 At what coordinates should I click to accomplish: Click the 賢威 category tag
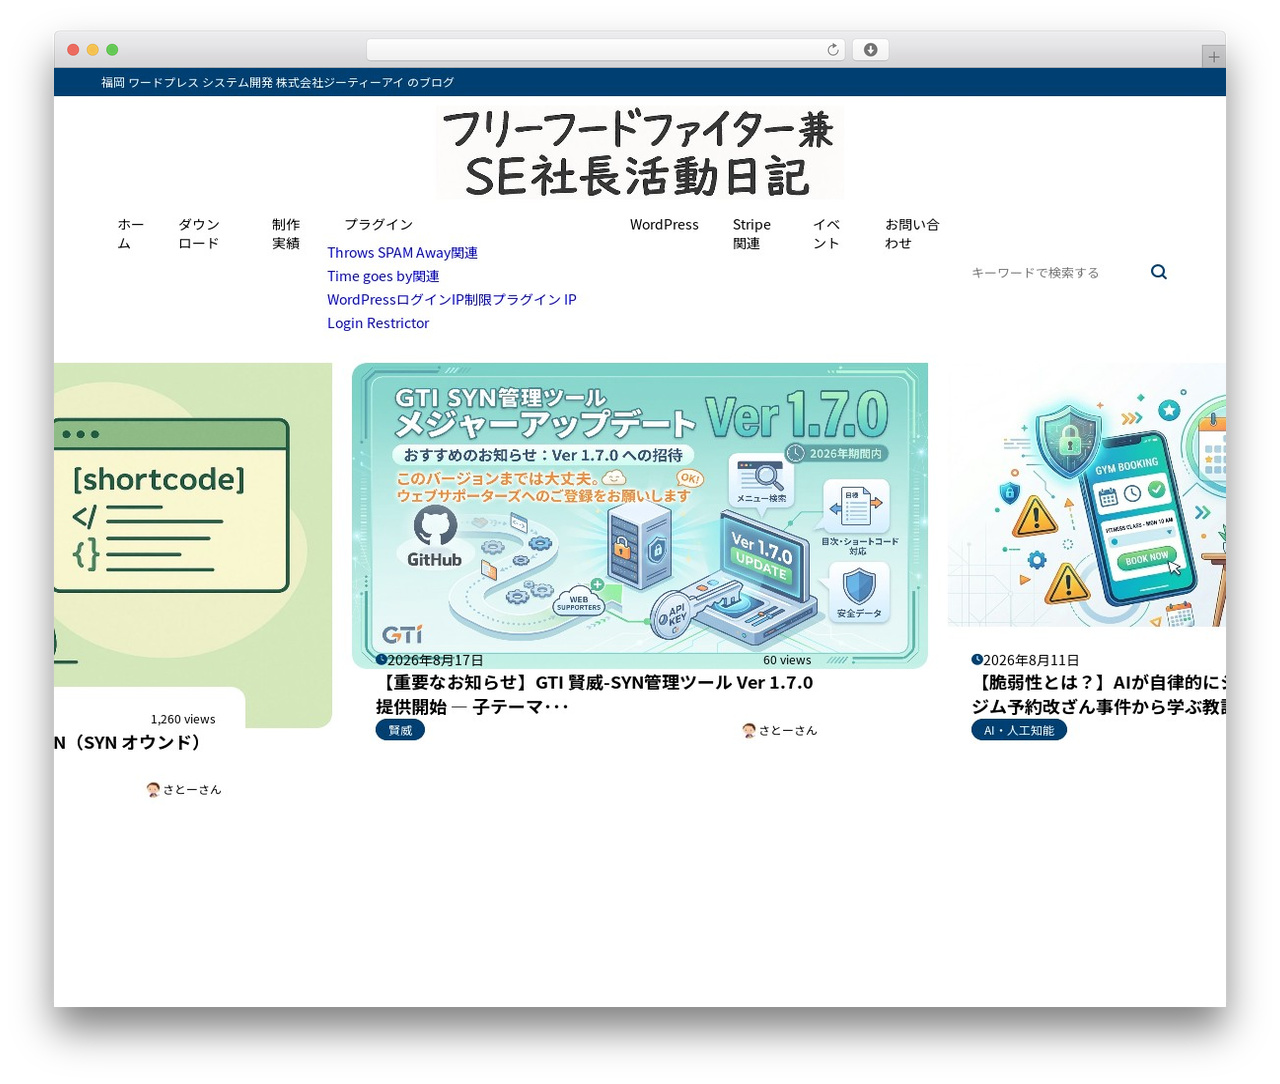400,730
